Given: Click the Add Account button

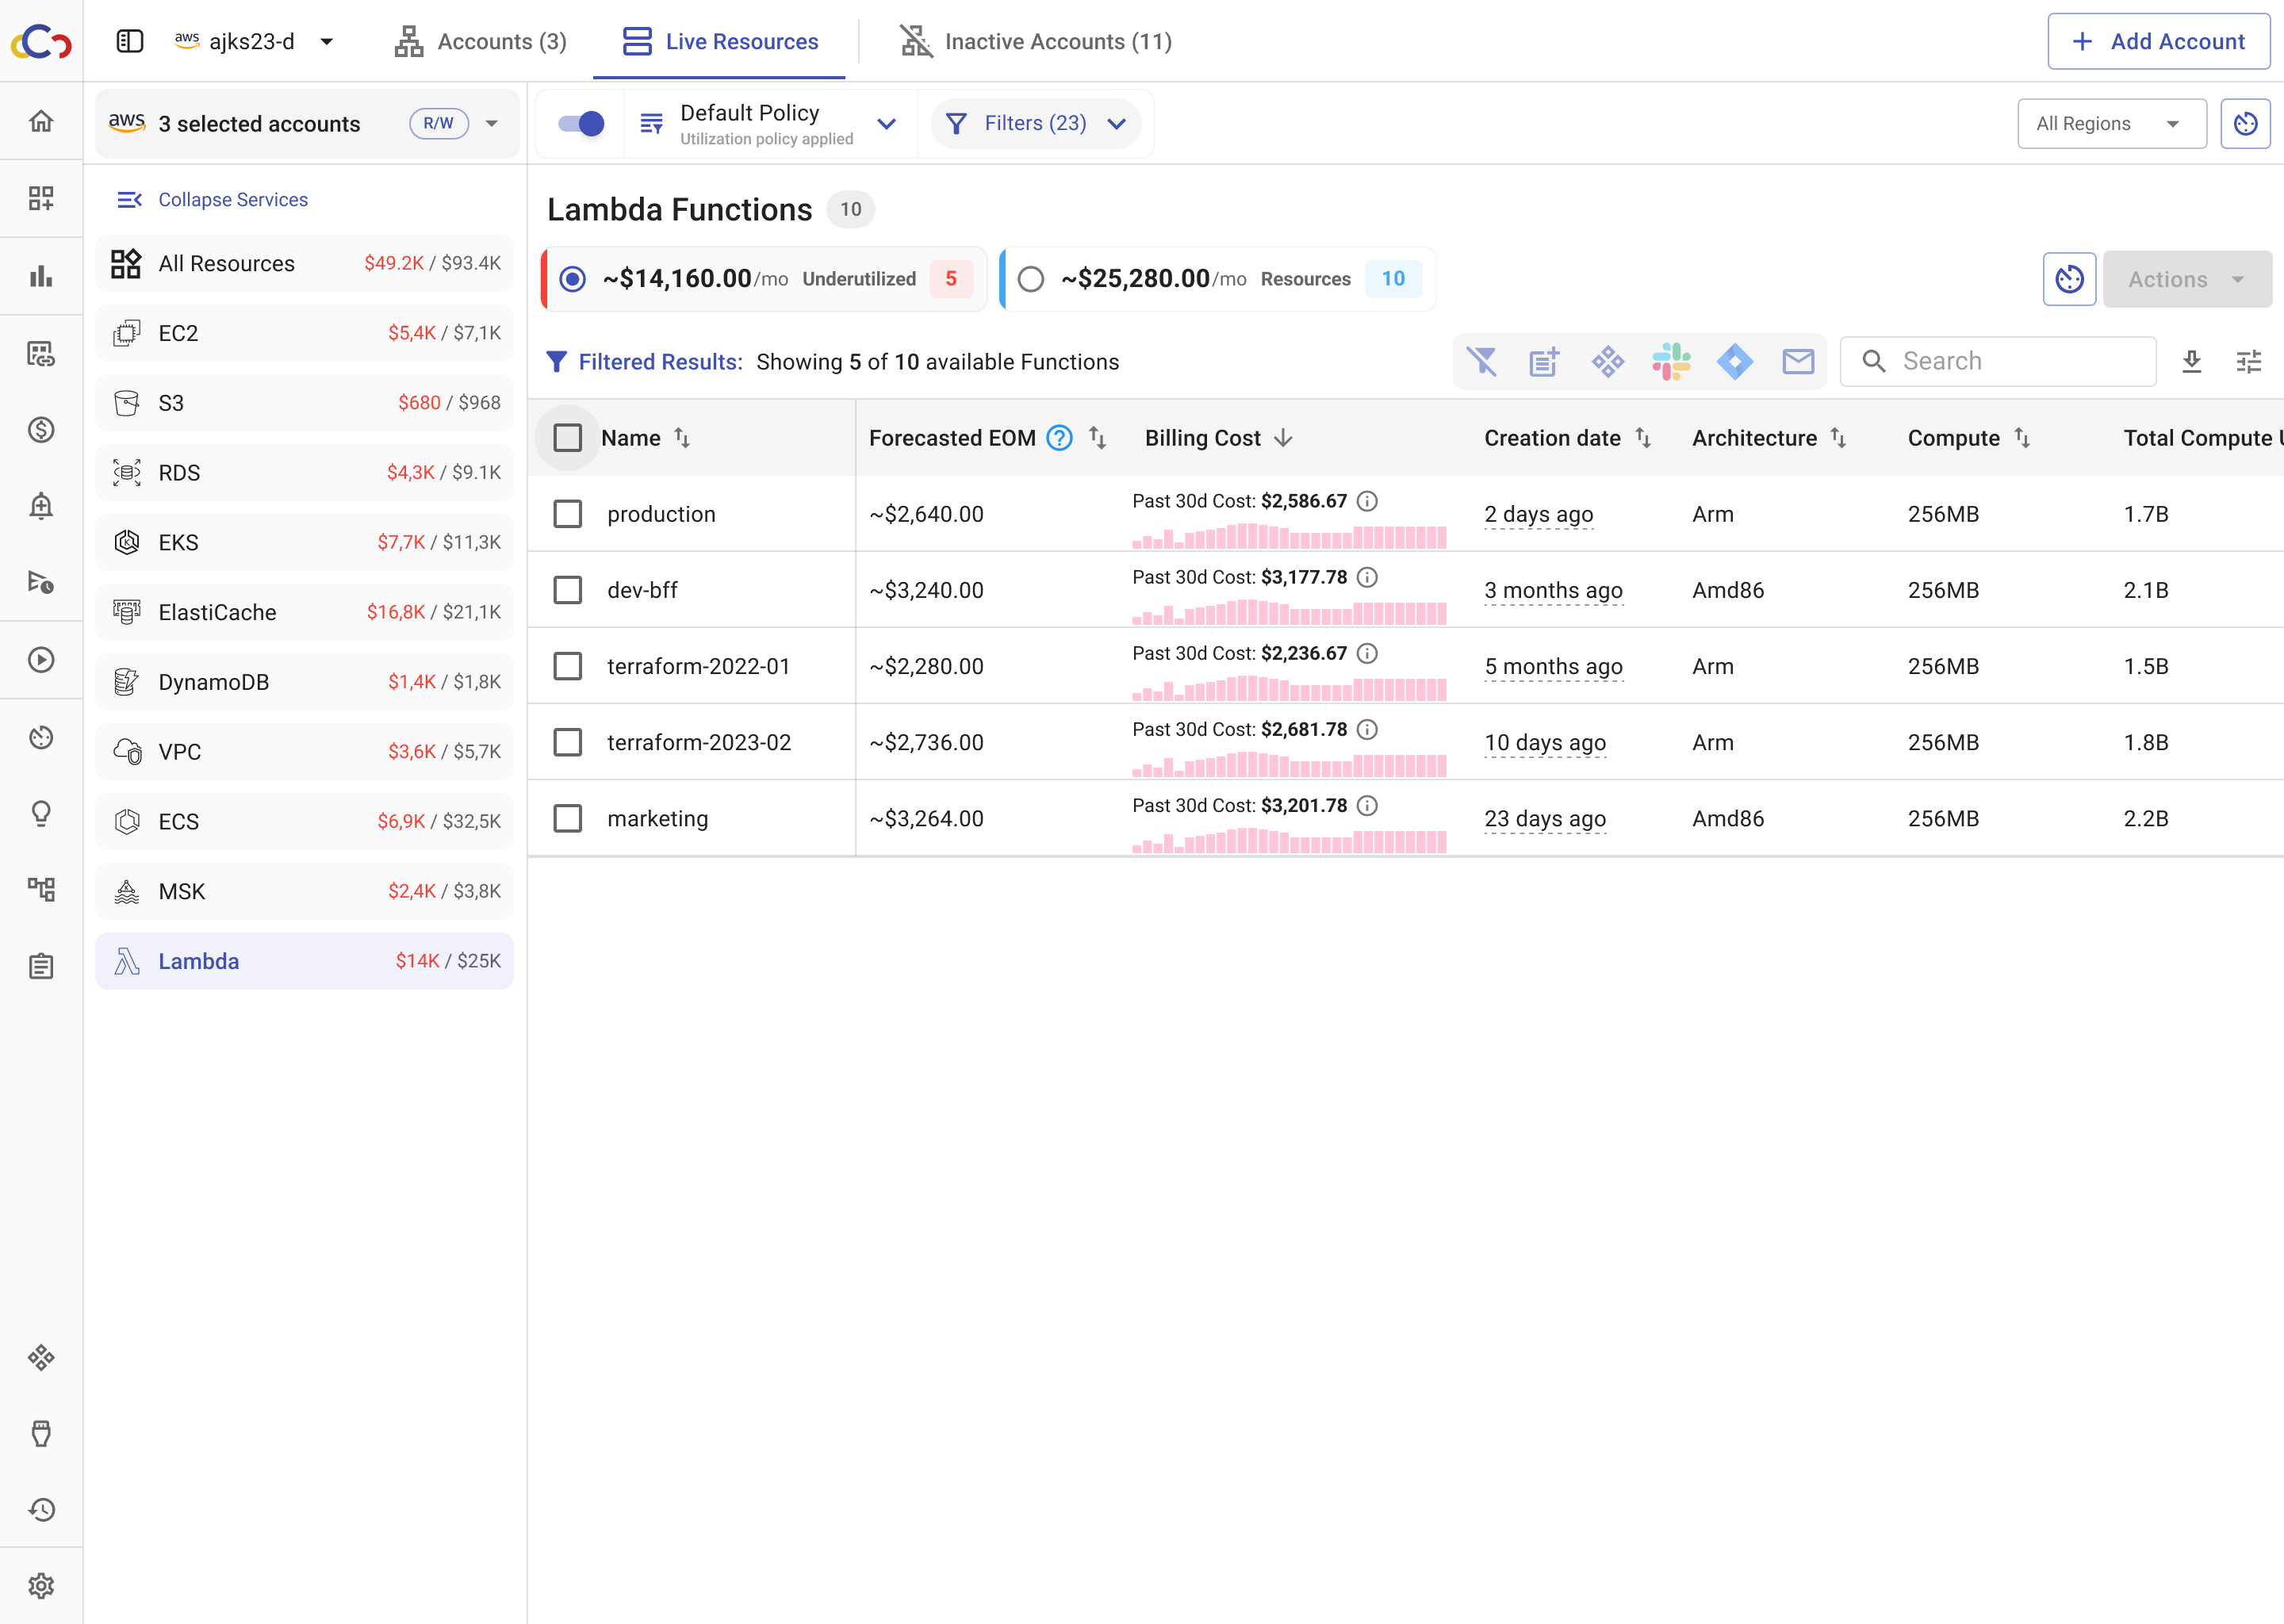Looking at the screenshot, I should (x=2158, y=41).
